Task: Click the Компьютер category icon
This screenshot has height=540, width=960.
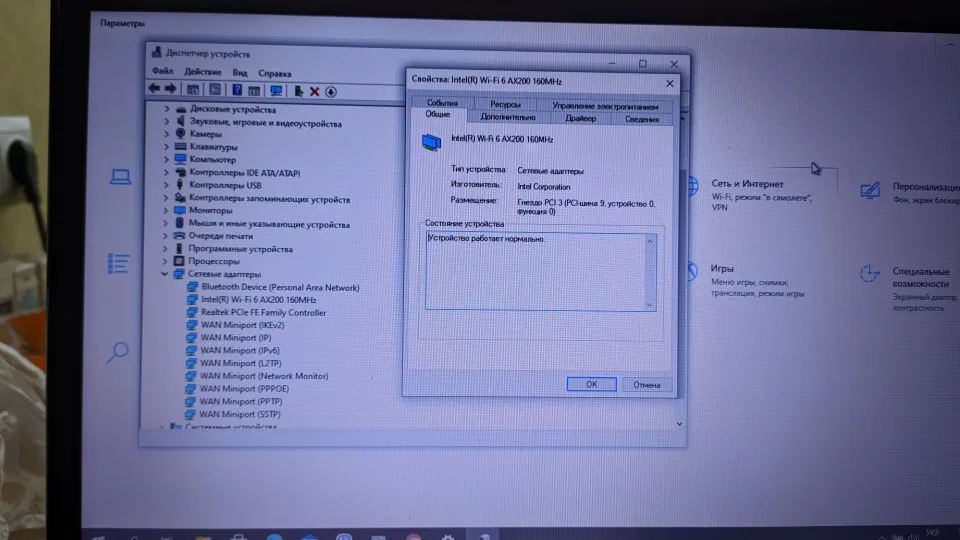Action: tap(180, 159)
